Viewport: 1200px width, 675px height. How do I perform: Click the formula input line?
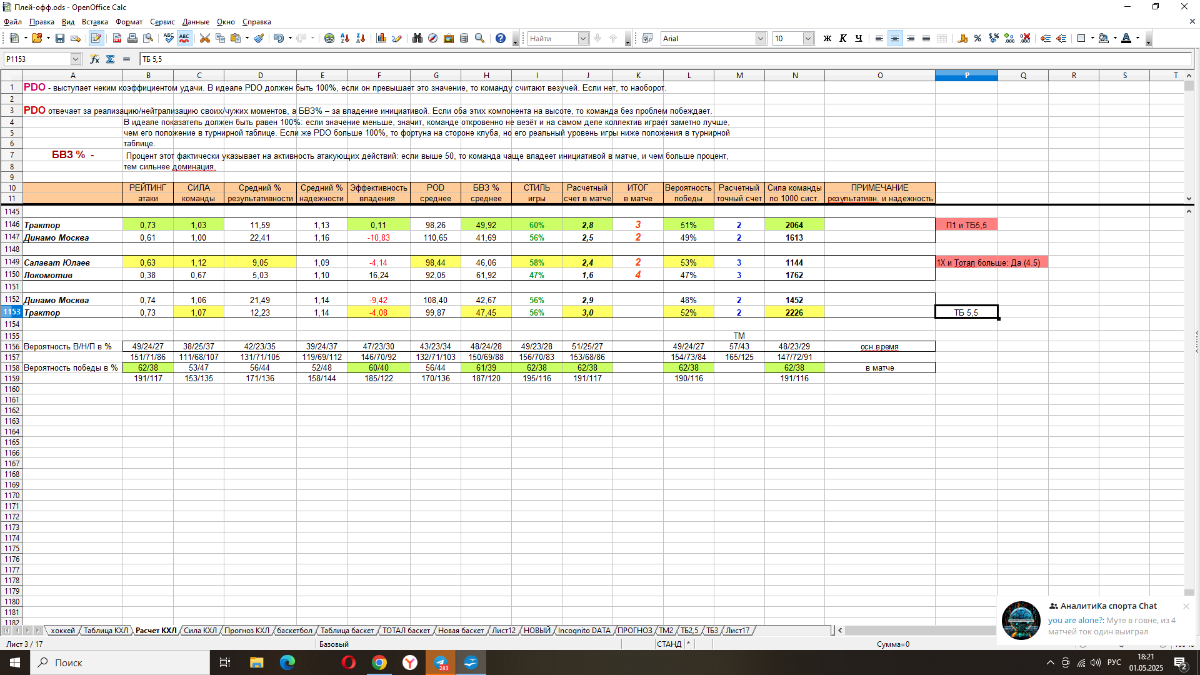coord(665,60)
